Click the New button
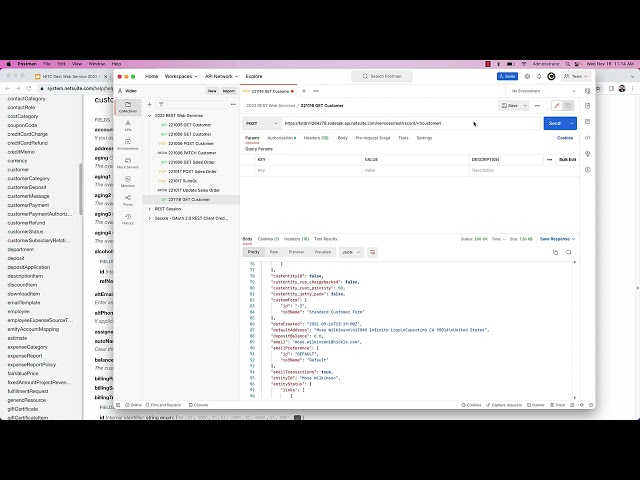Image resolution: width=640 pixels, height=480 pixels. [x=212, y=91]
